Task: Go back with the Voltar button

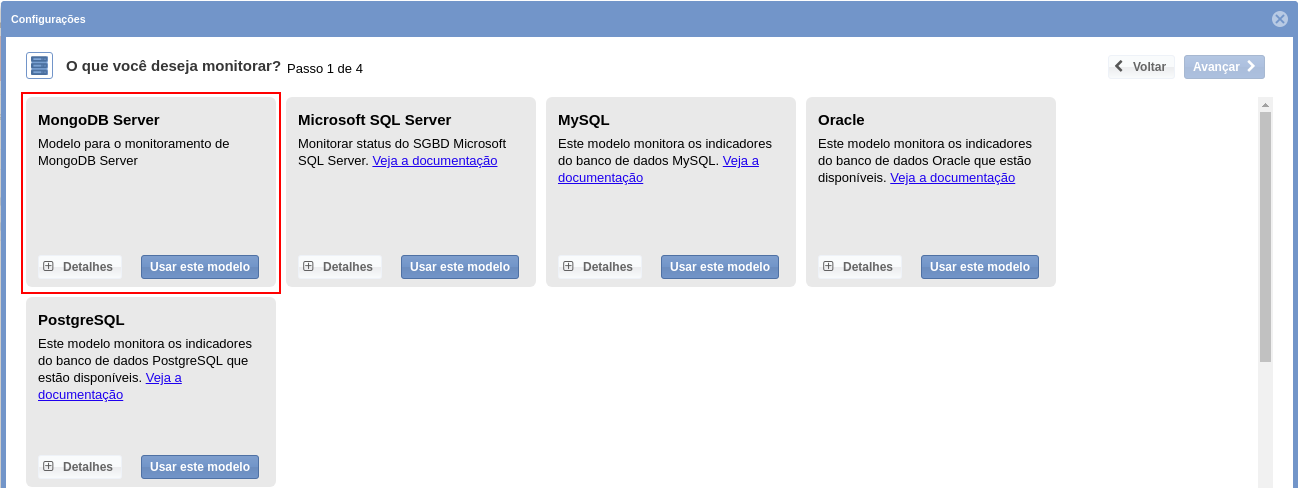Action: click(x=1141, y=67)
